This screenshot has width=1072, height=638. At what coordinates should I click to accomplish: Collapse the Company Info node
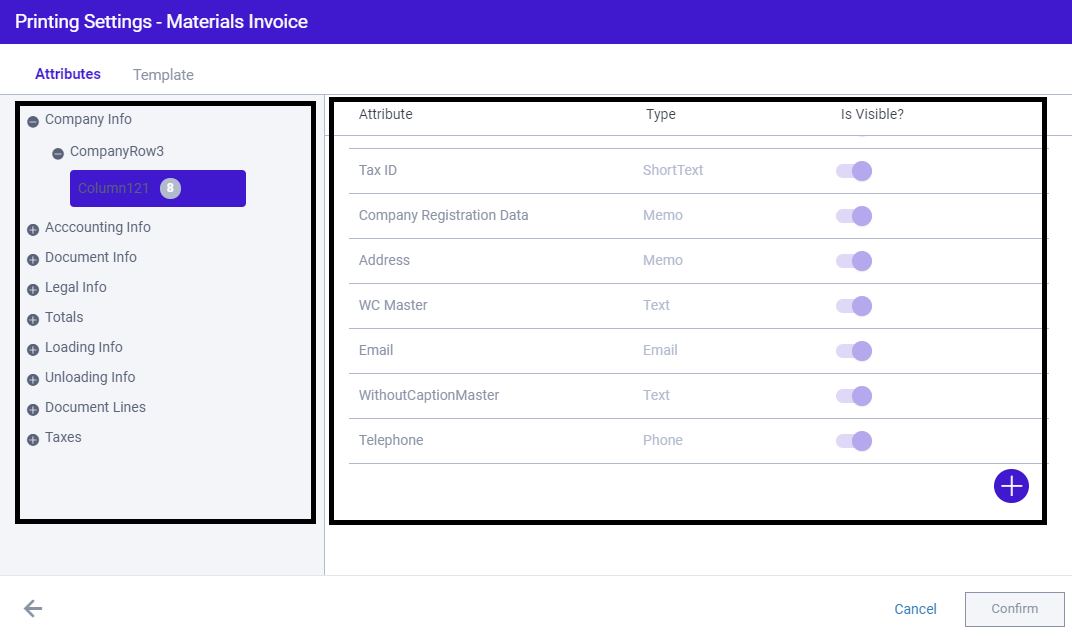click(x=33, y=122)
